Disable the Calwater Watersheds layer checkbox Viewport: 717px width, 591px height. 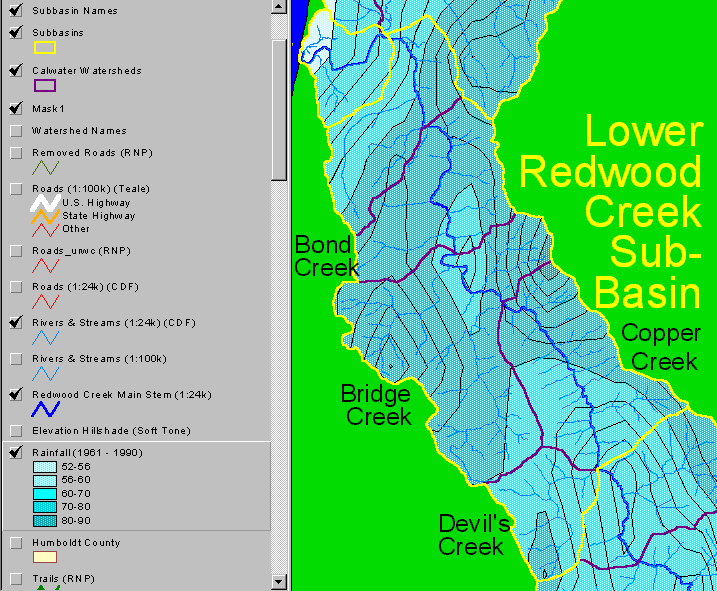16,70
